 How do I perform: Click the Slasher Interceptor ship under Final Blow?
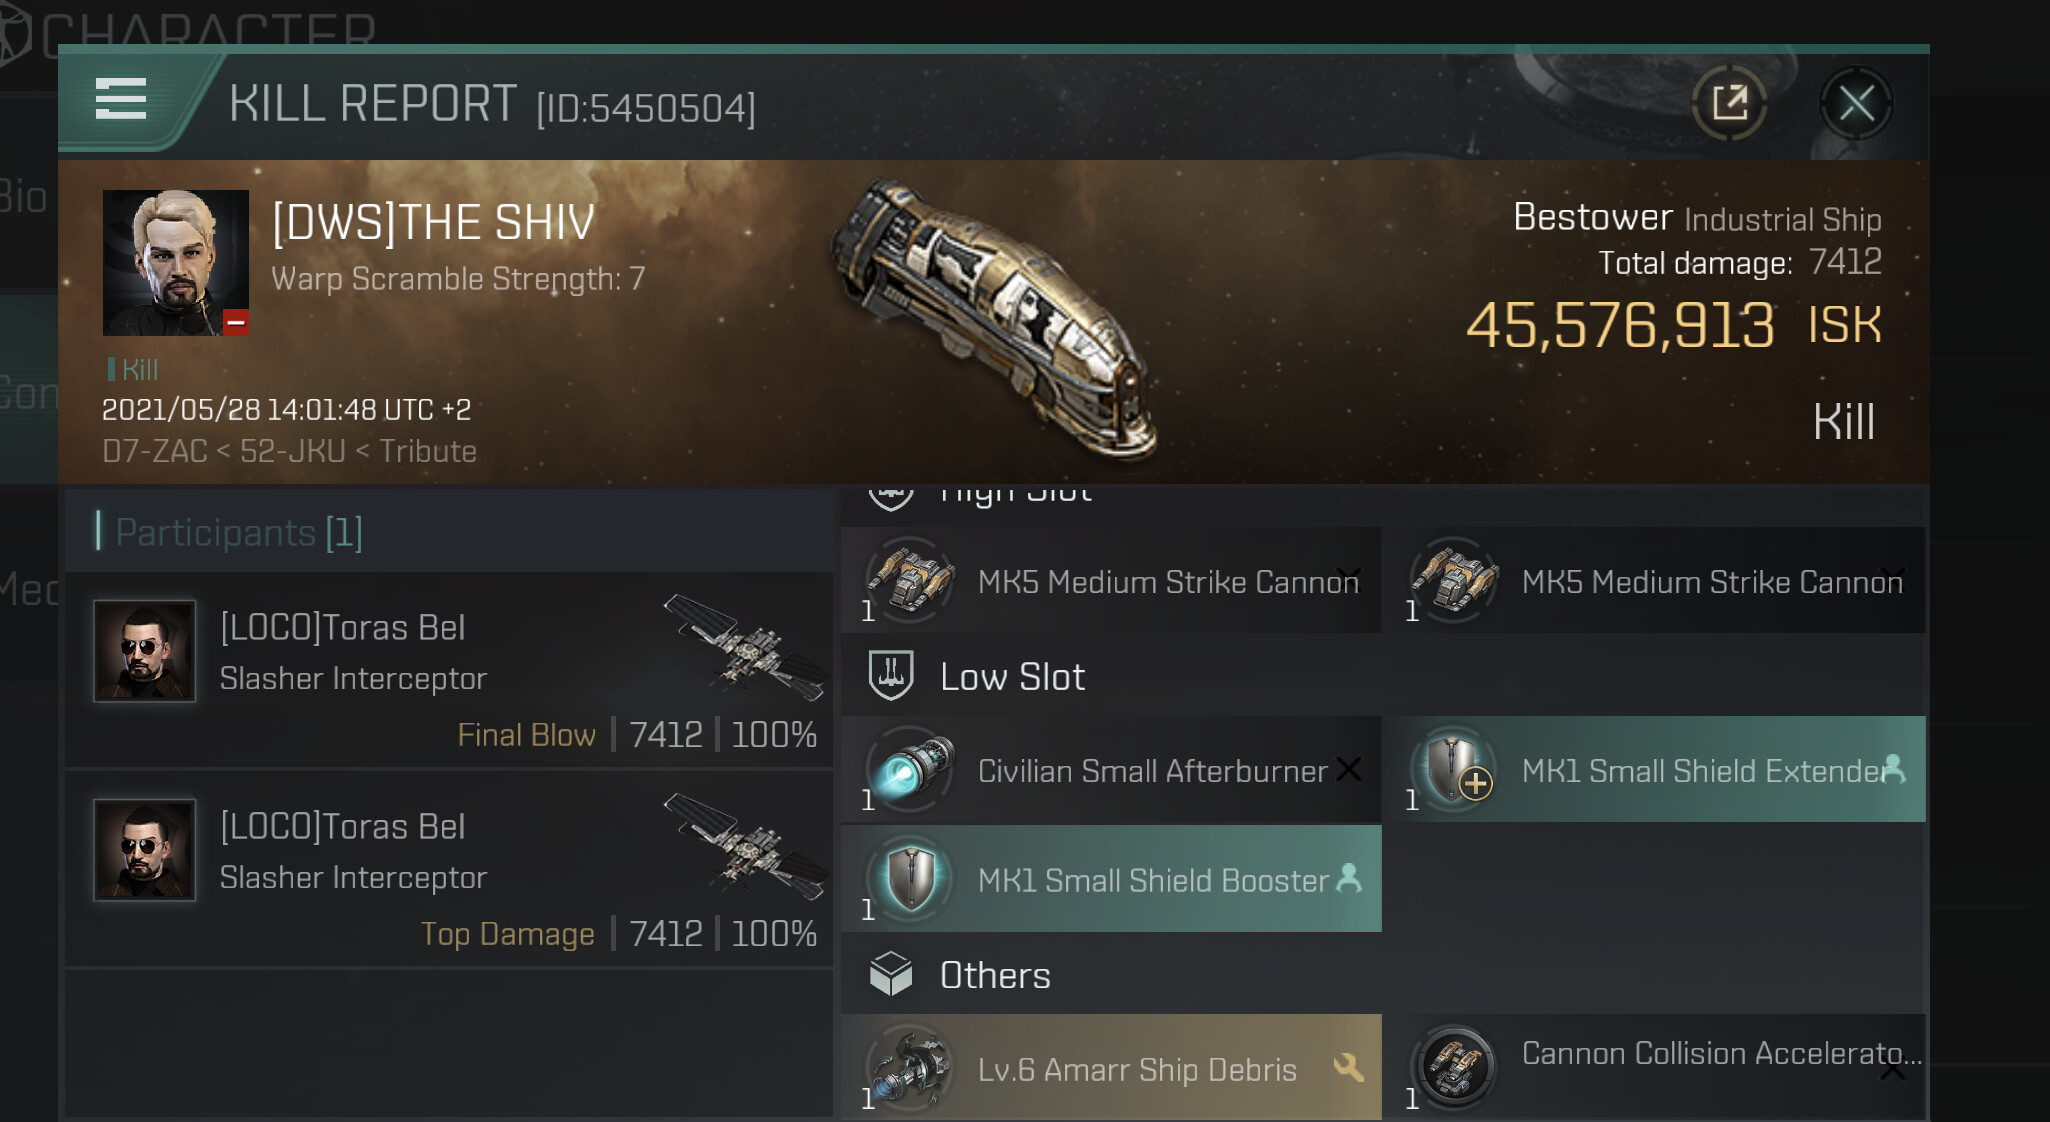click(744, 645)
